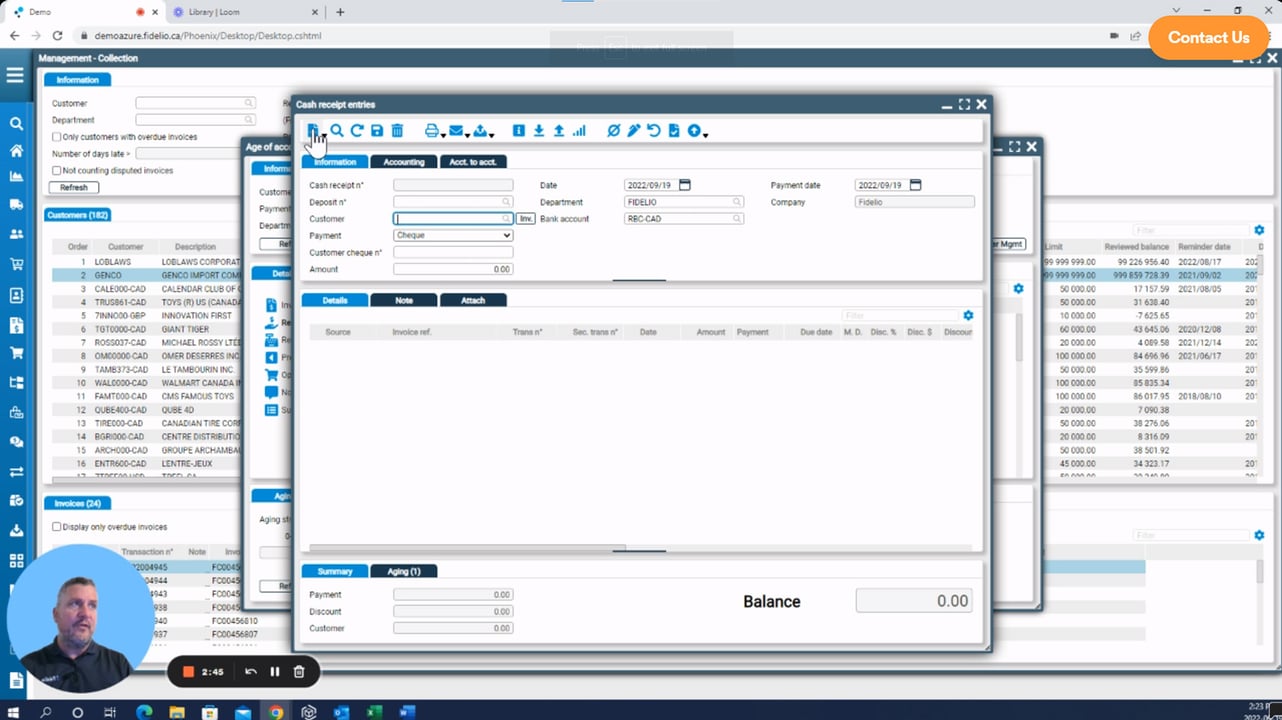Click the Refresh arrow icon in Cash receipt toolbar
The image size is (1282, 720).
(x=357, y=131)
